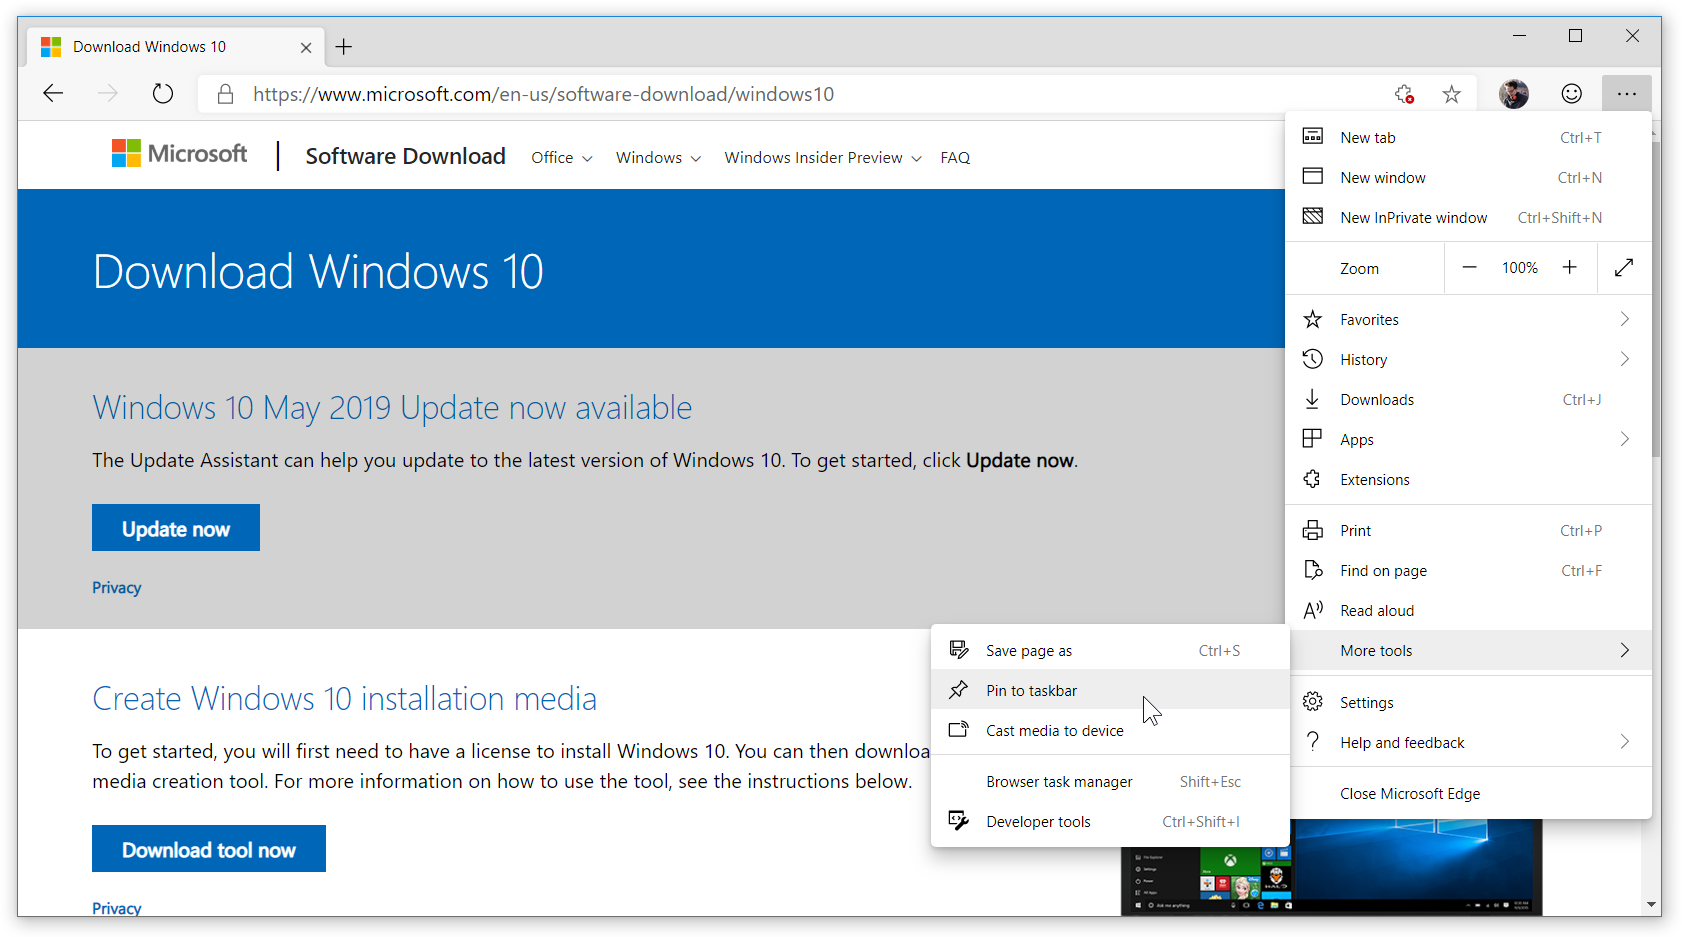Click the Help question mark icon

1313,742
